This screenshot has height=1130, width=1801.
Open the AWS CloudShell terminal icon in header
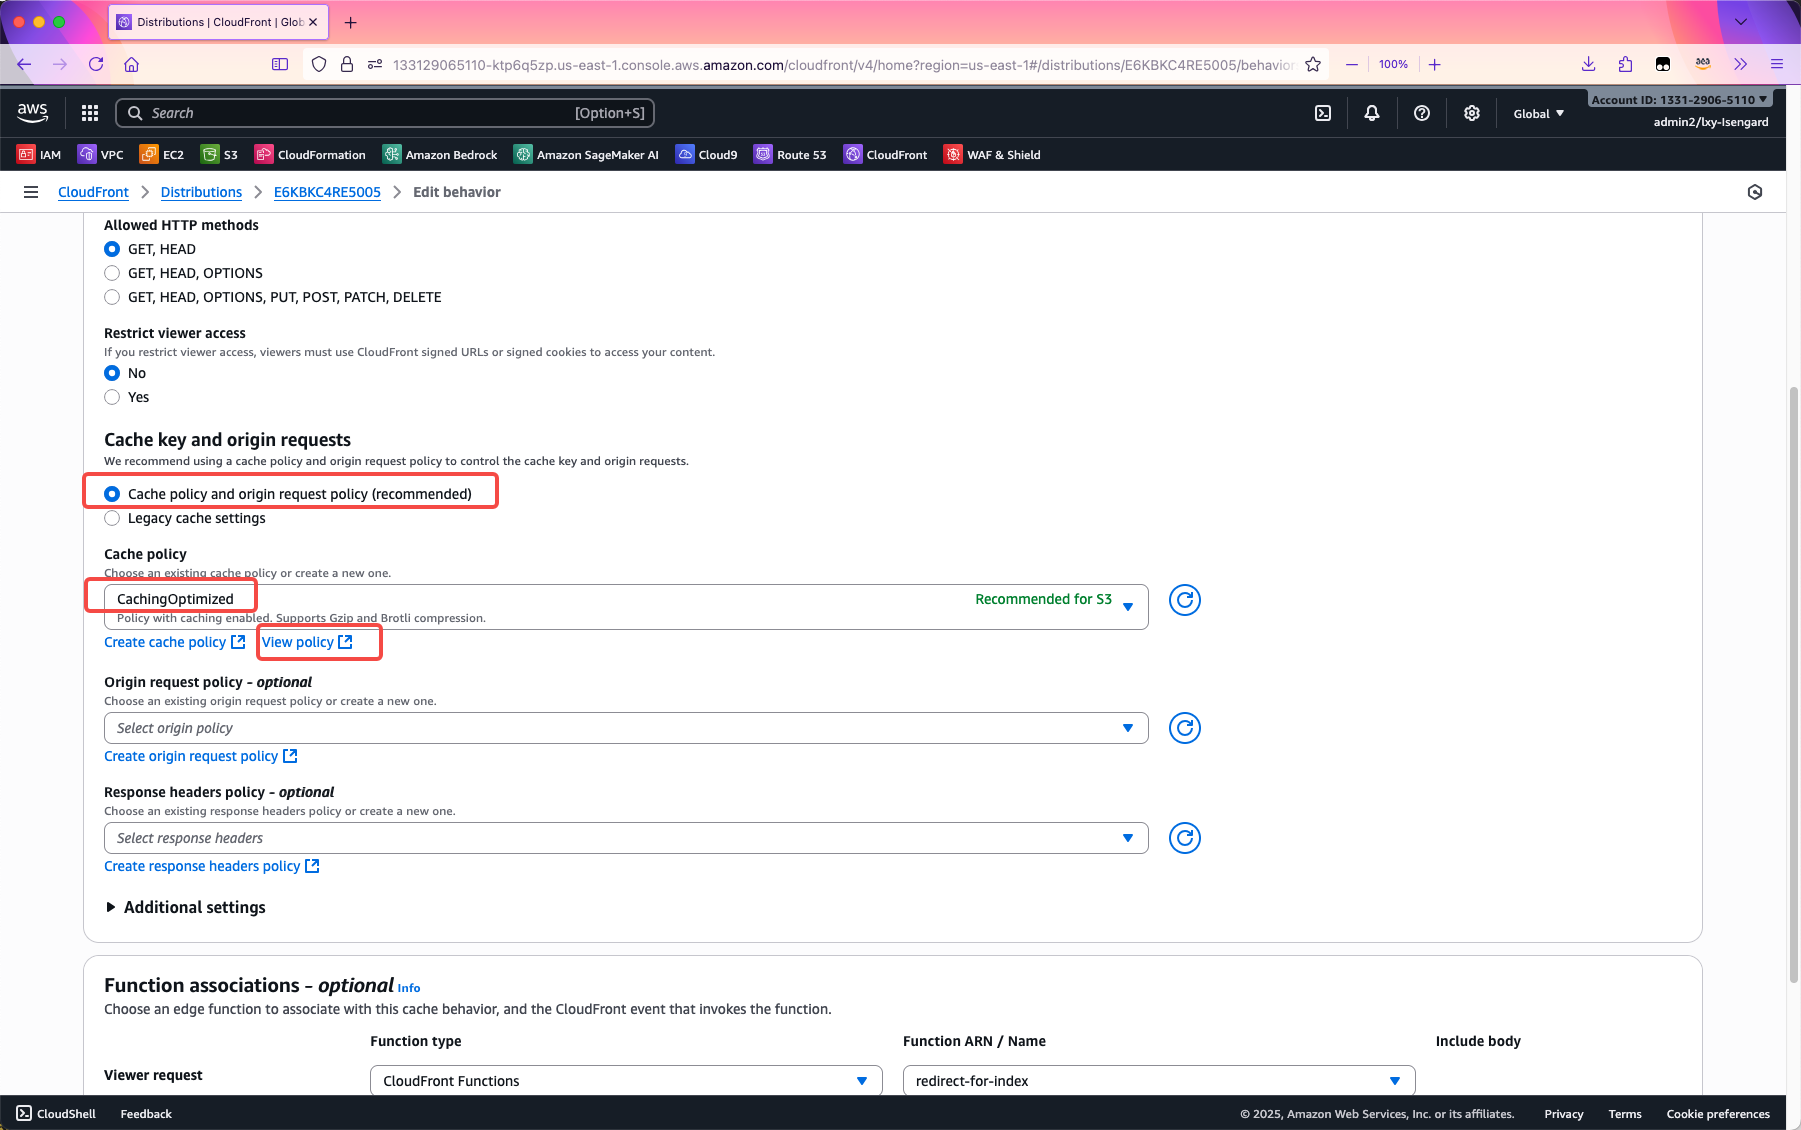tap(1322, 113)
